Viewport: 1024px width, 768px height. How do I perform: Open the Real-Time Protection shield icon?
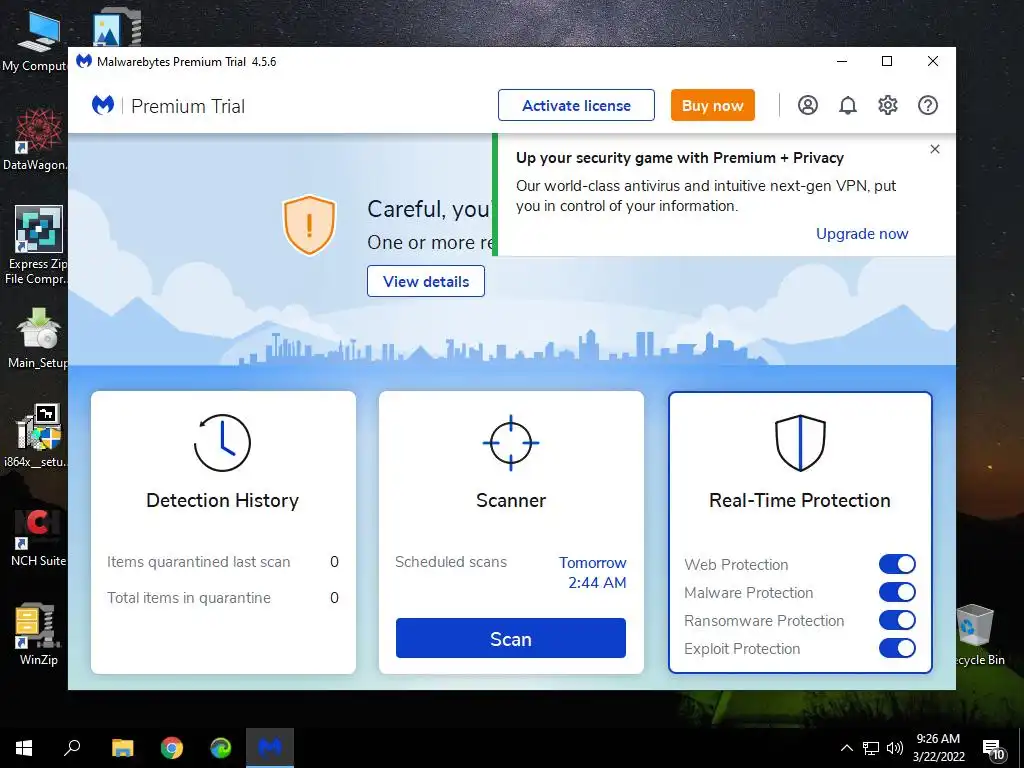click(800, 443)
